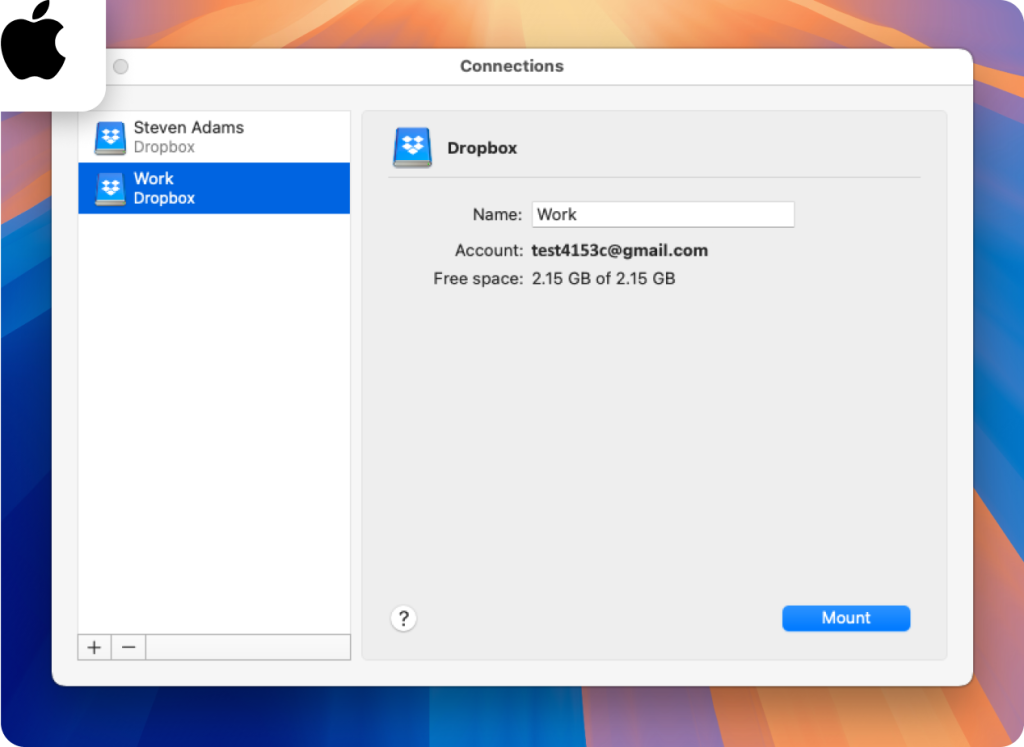Screen dimensions: 1024x747
Task: Click inside the Name text field
Action: (x=663, y=214)
